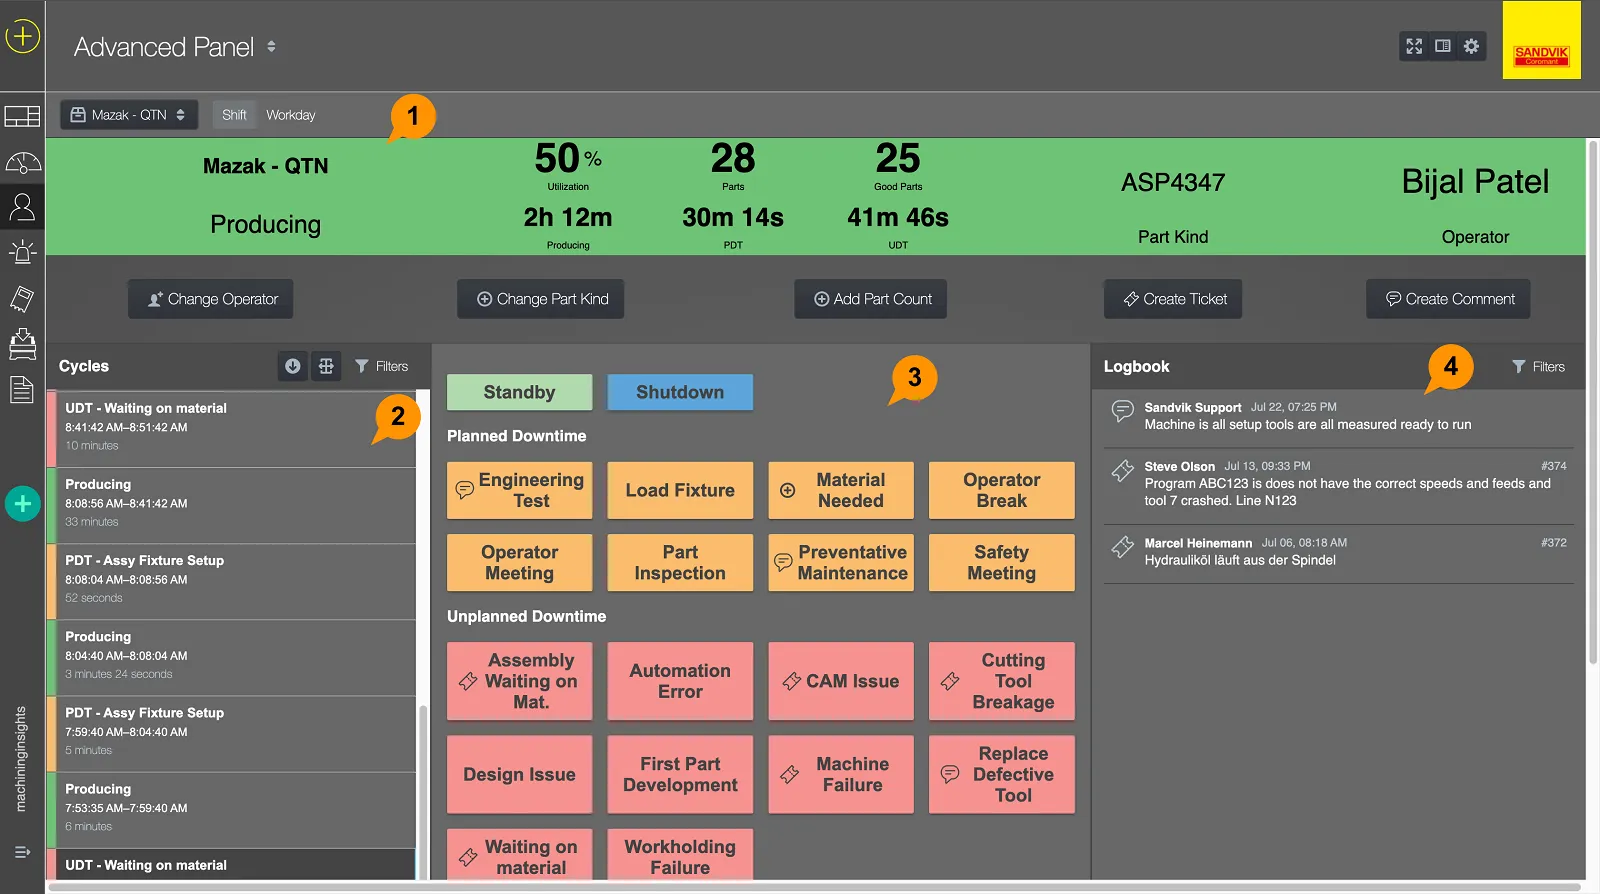Toggle the side panel layout icon
The image size is (1600, 894).
coord(1443,46)
